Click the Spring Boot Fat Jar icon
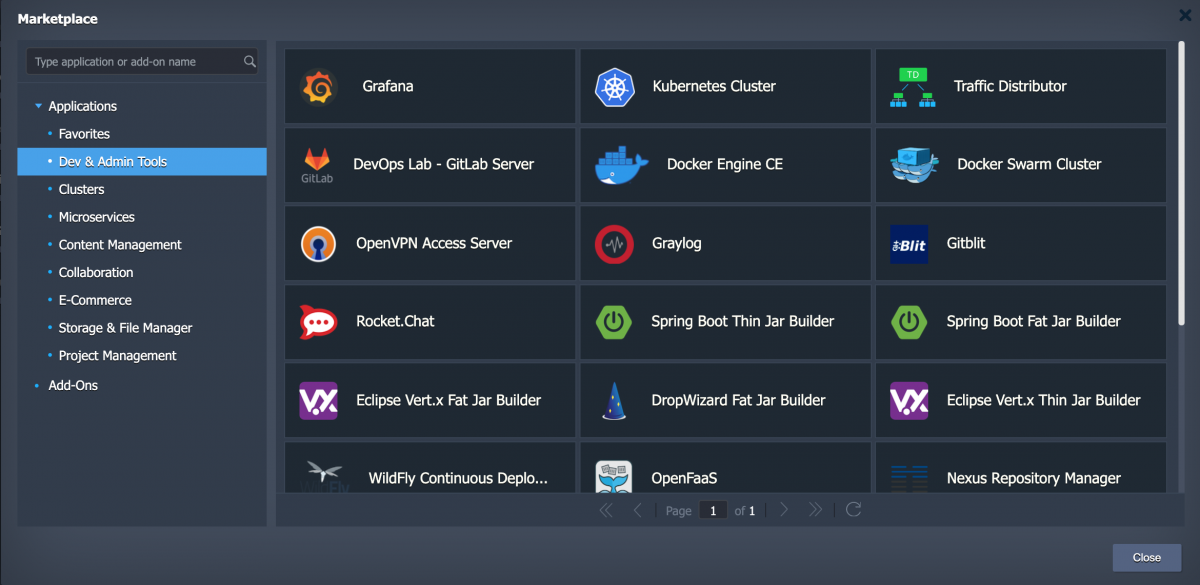 point(908,322)
